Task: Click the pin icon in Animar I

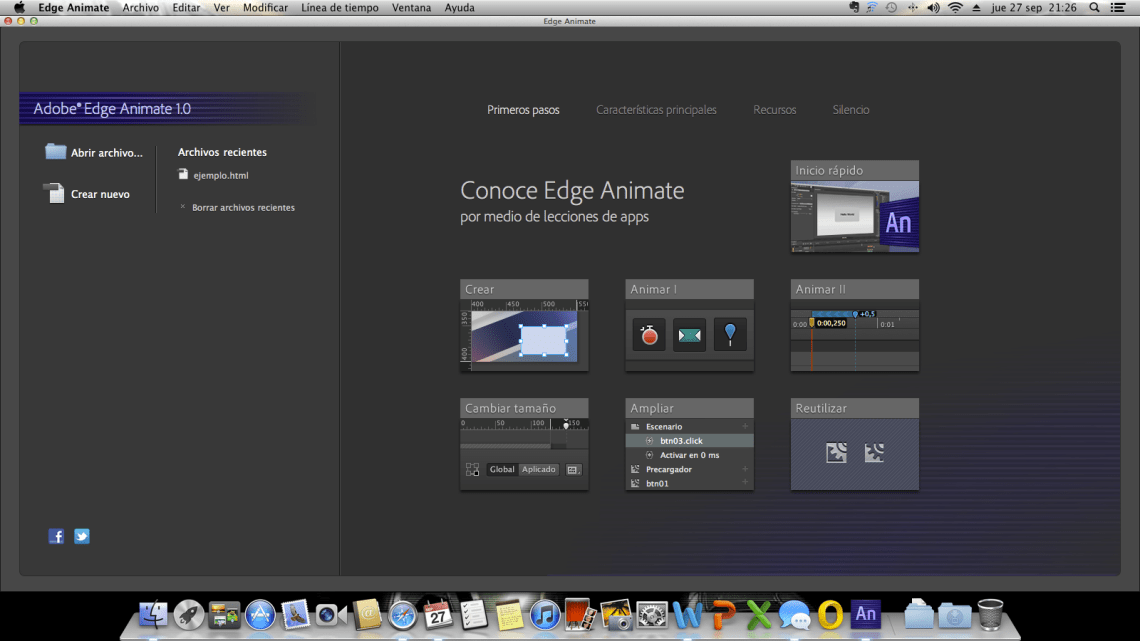Action: tap(730, 335)
